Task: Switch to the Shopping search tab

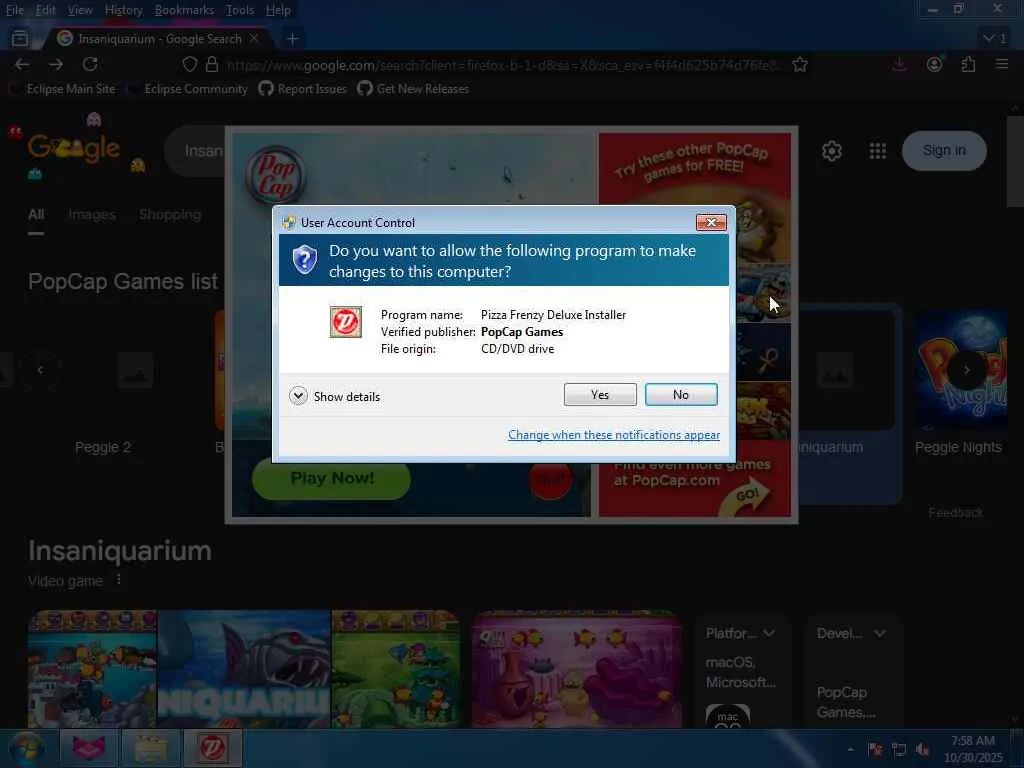Action: coord(170,214)
